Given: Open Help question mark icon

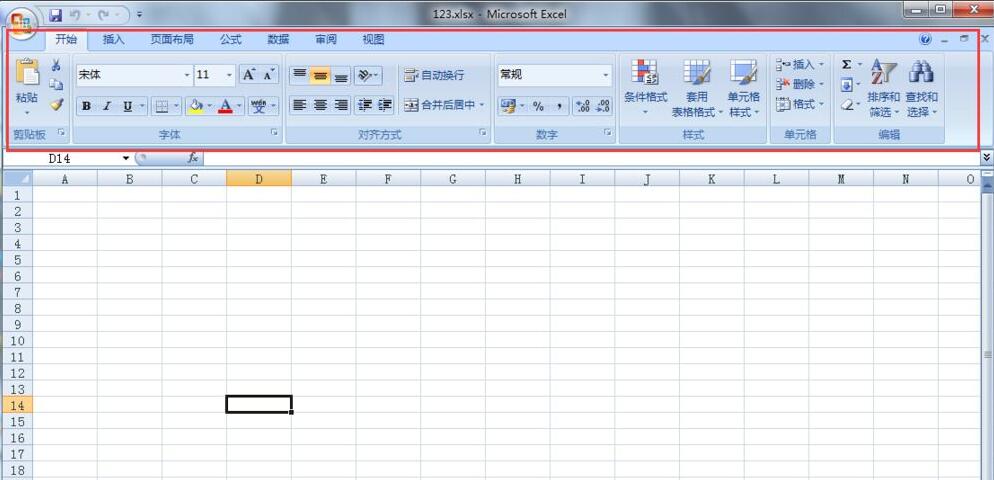Looking at the screenshot, I should 925,39.
